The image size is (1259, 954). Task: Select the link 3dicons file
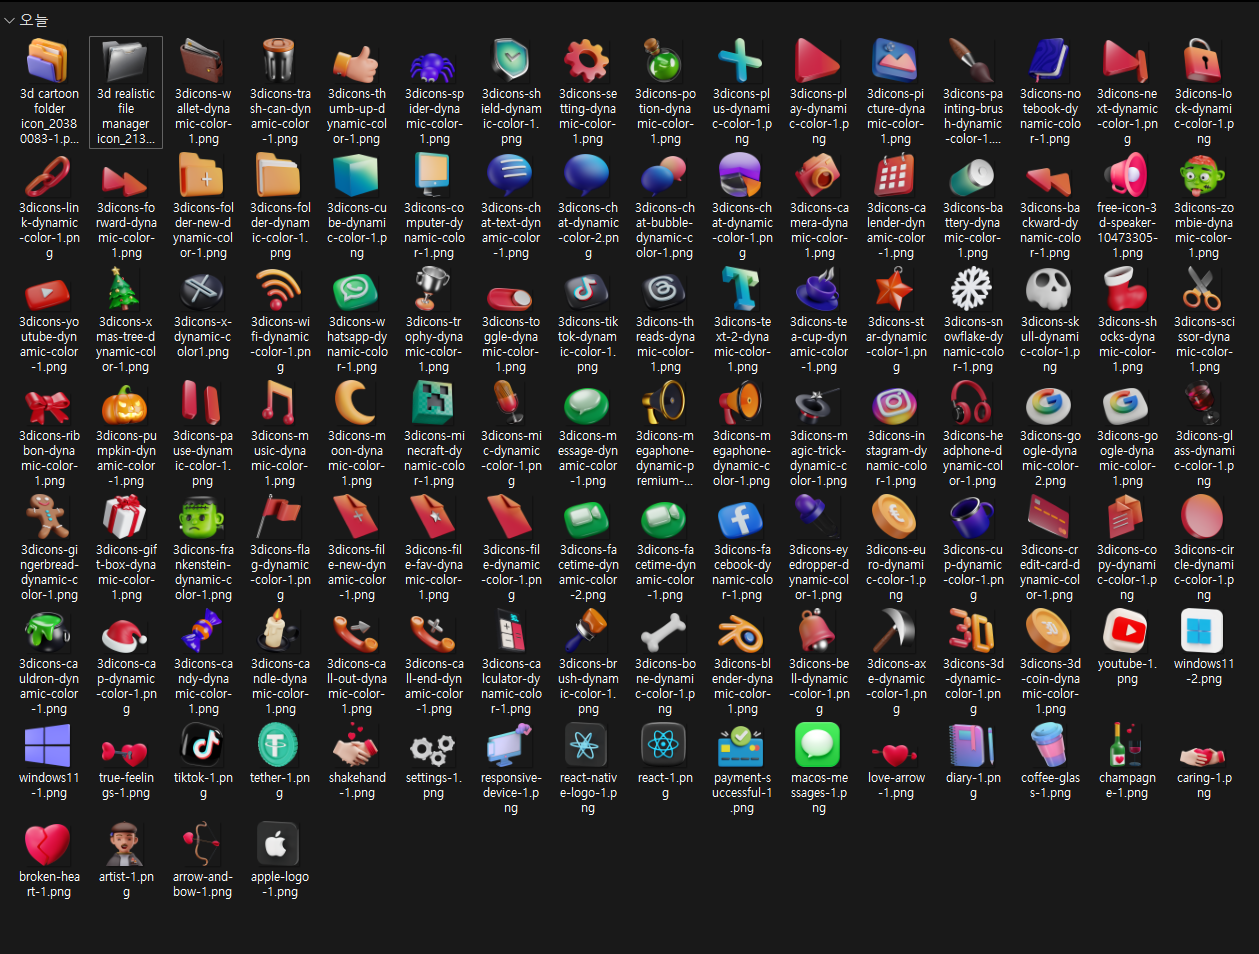tap(49, 206)
